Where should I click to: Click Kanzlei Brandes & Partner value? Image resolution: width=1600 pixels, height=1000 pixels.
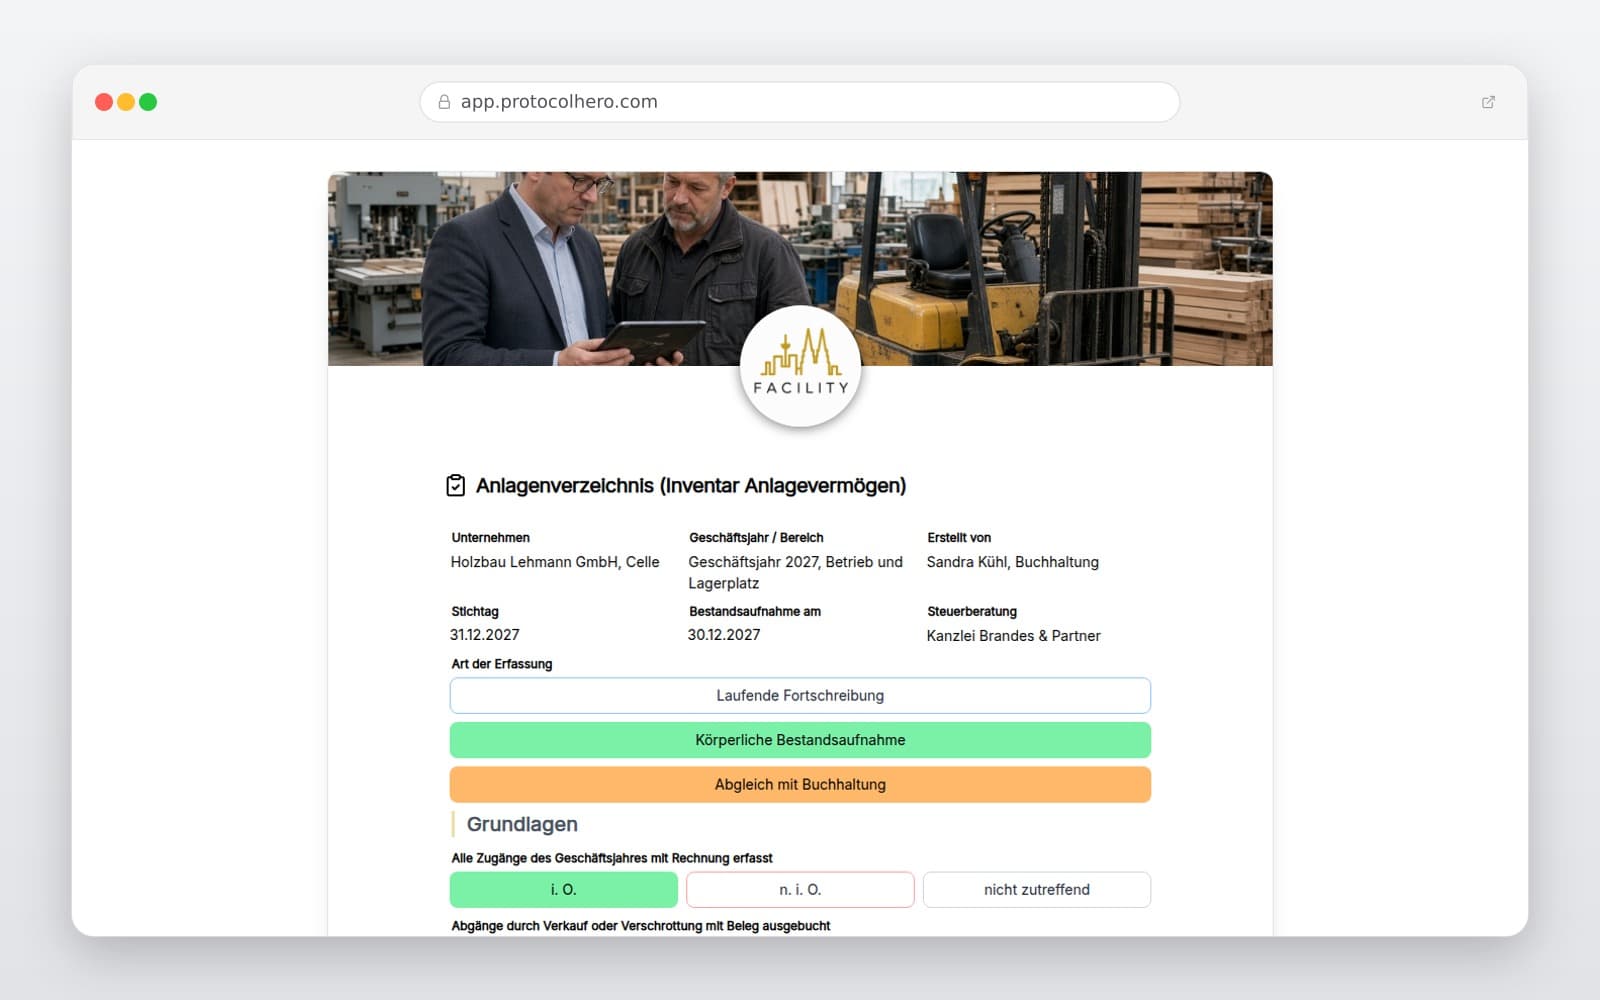tap(1013, 636)
